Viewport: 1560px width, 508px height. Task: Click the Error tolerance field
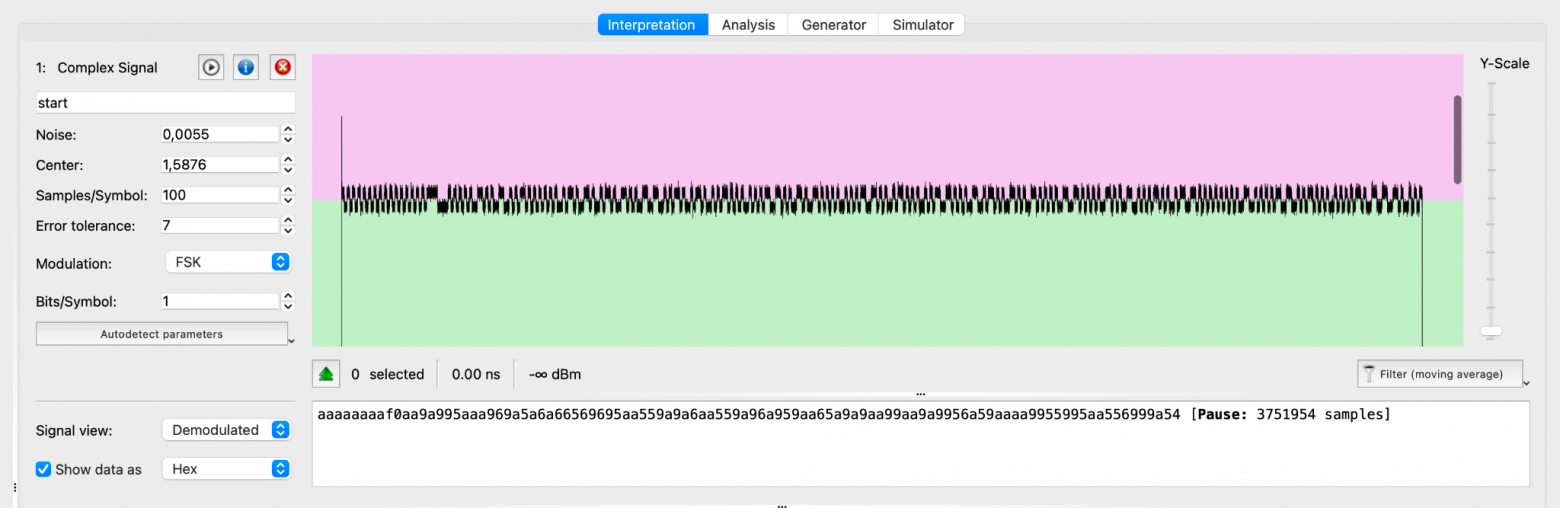[219, 226]
